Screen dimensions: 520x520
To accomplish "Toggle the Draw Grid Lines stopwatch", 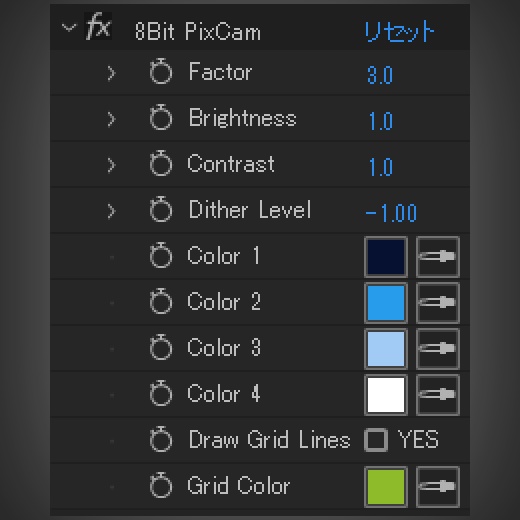I will pos(161,439).
